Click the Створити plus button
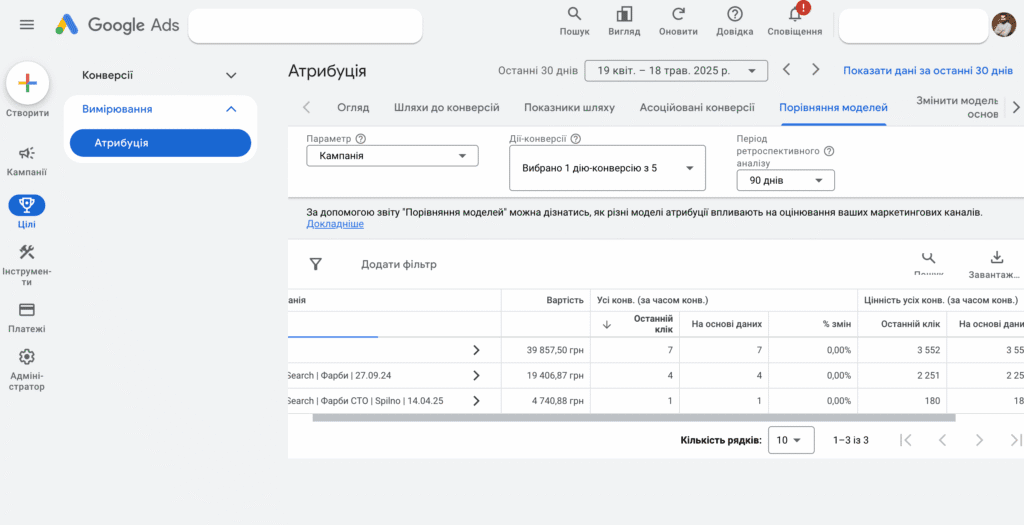 [27, 83]
